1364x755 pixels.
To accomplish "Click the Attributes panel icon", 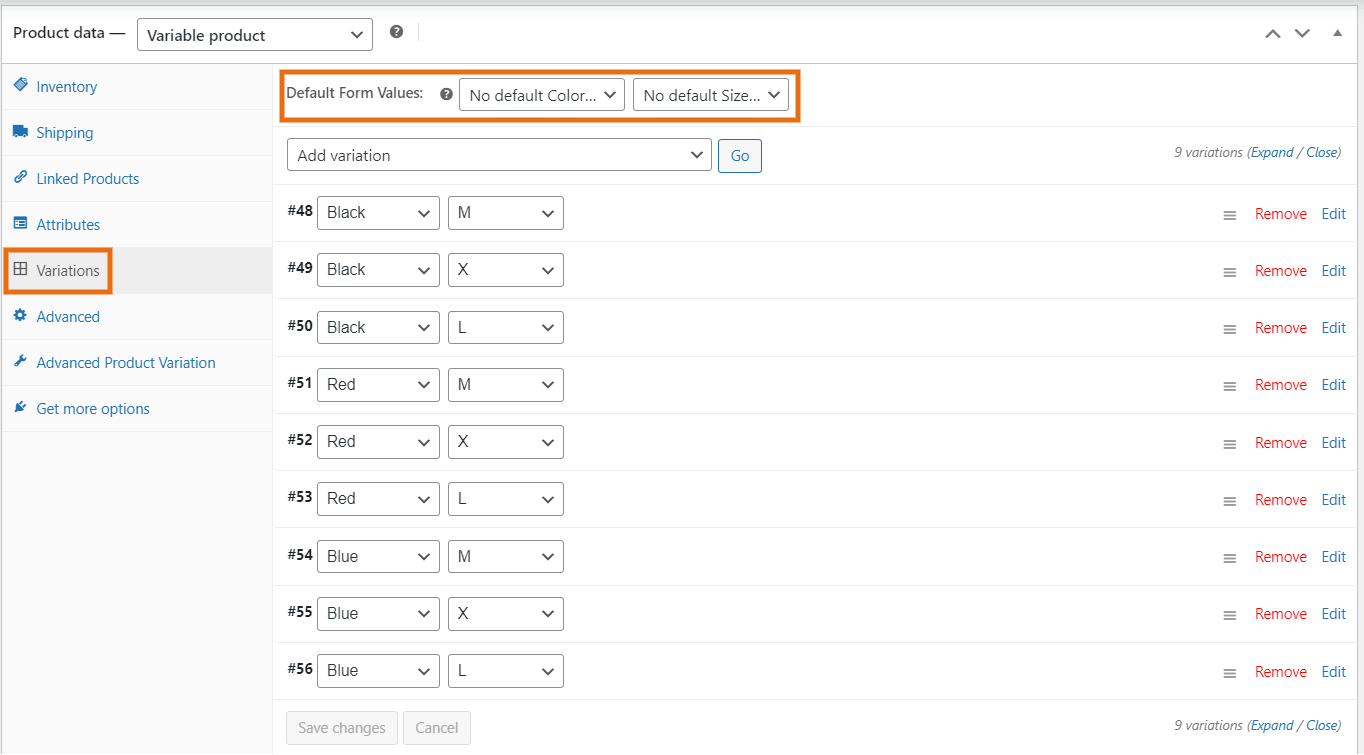I will [21, 224].
